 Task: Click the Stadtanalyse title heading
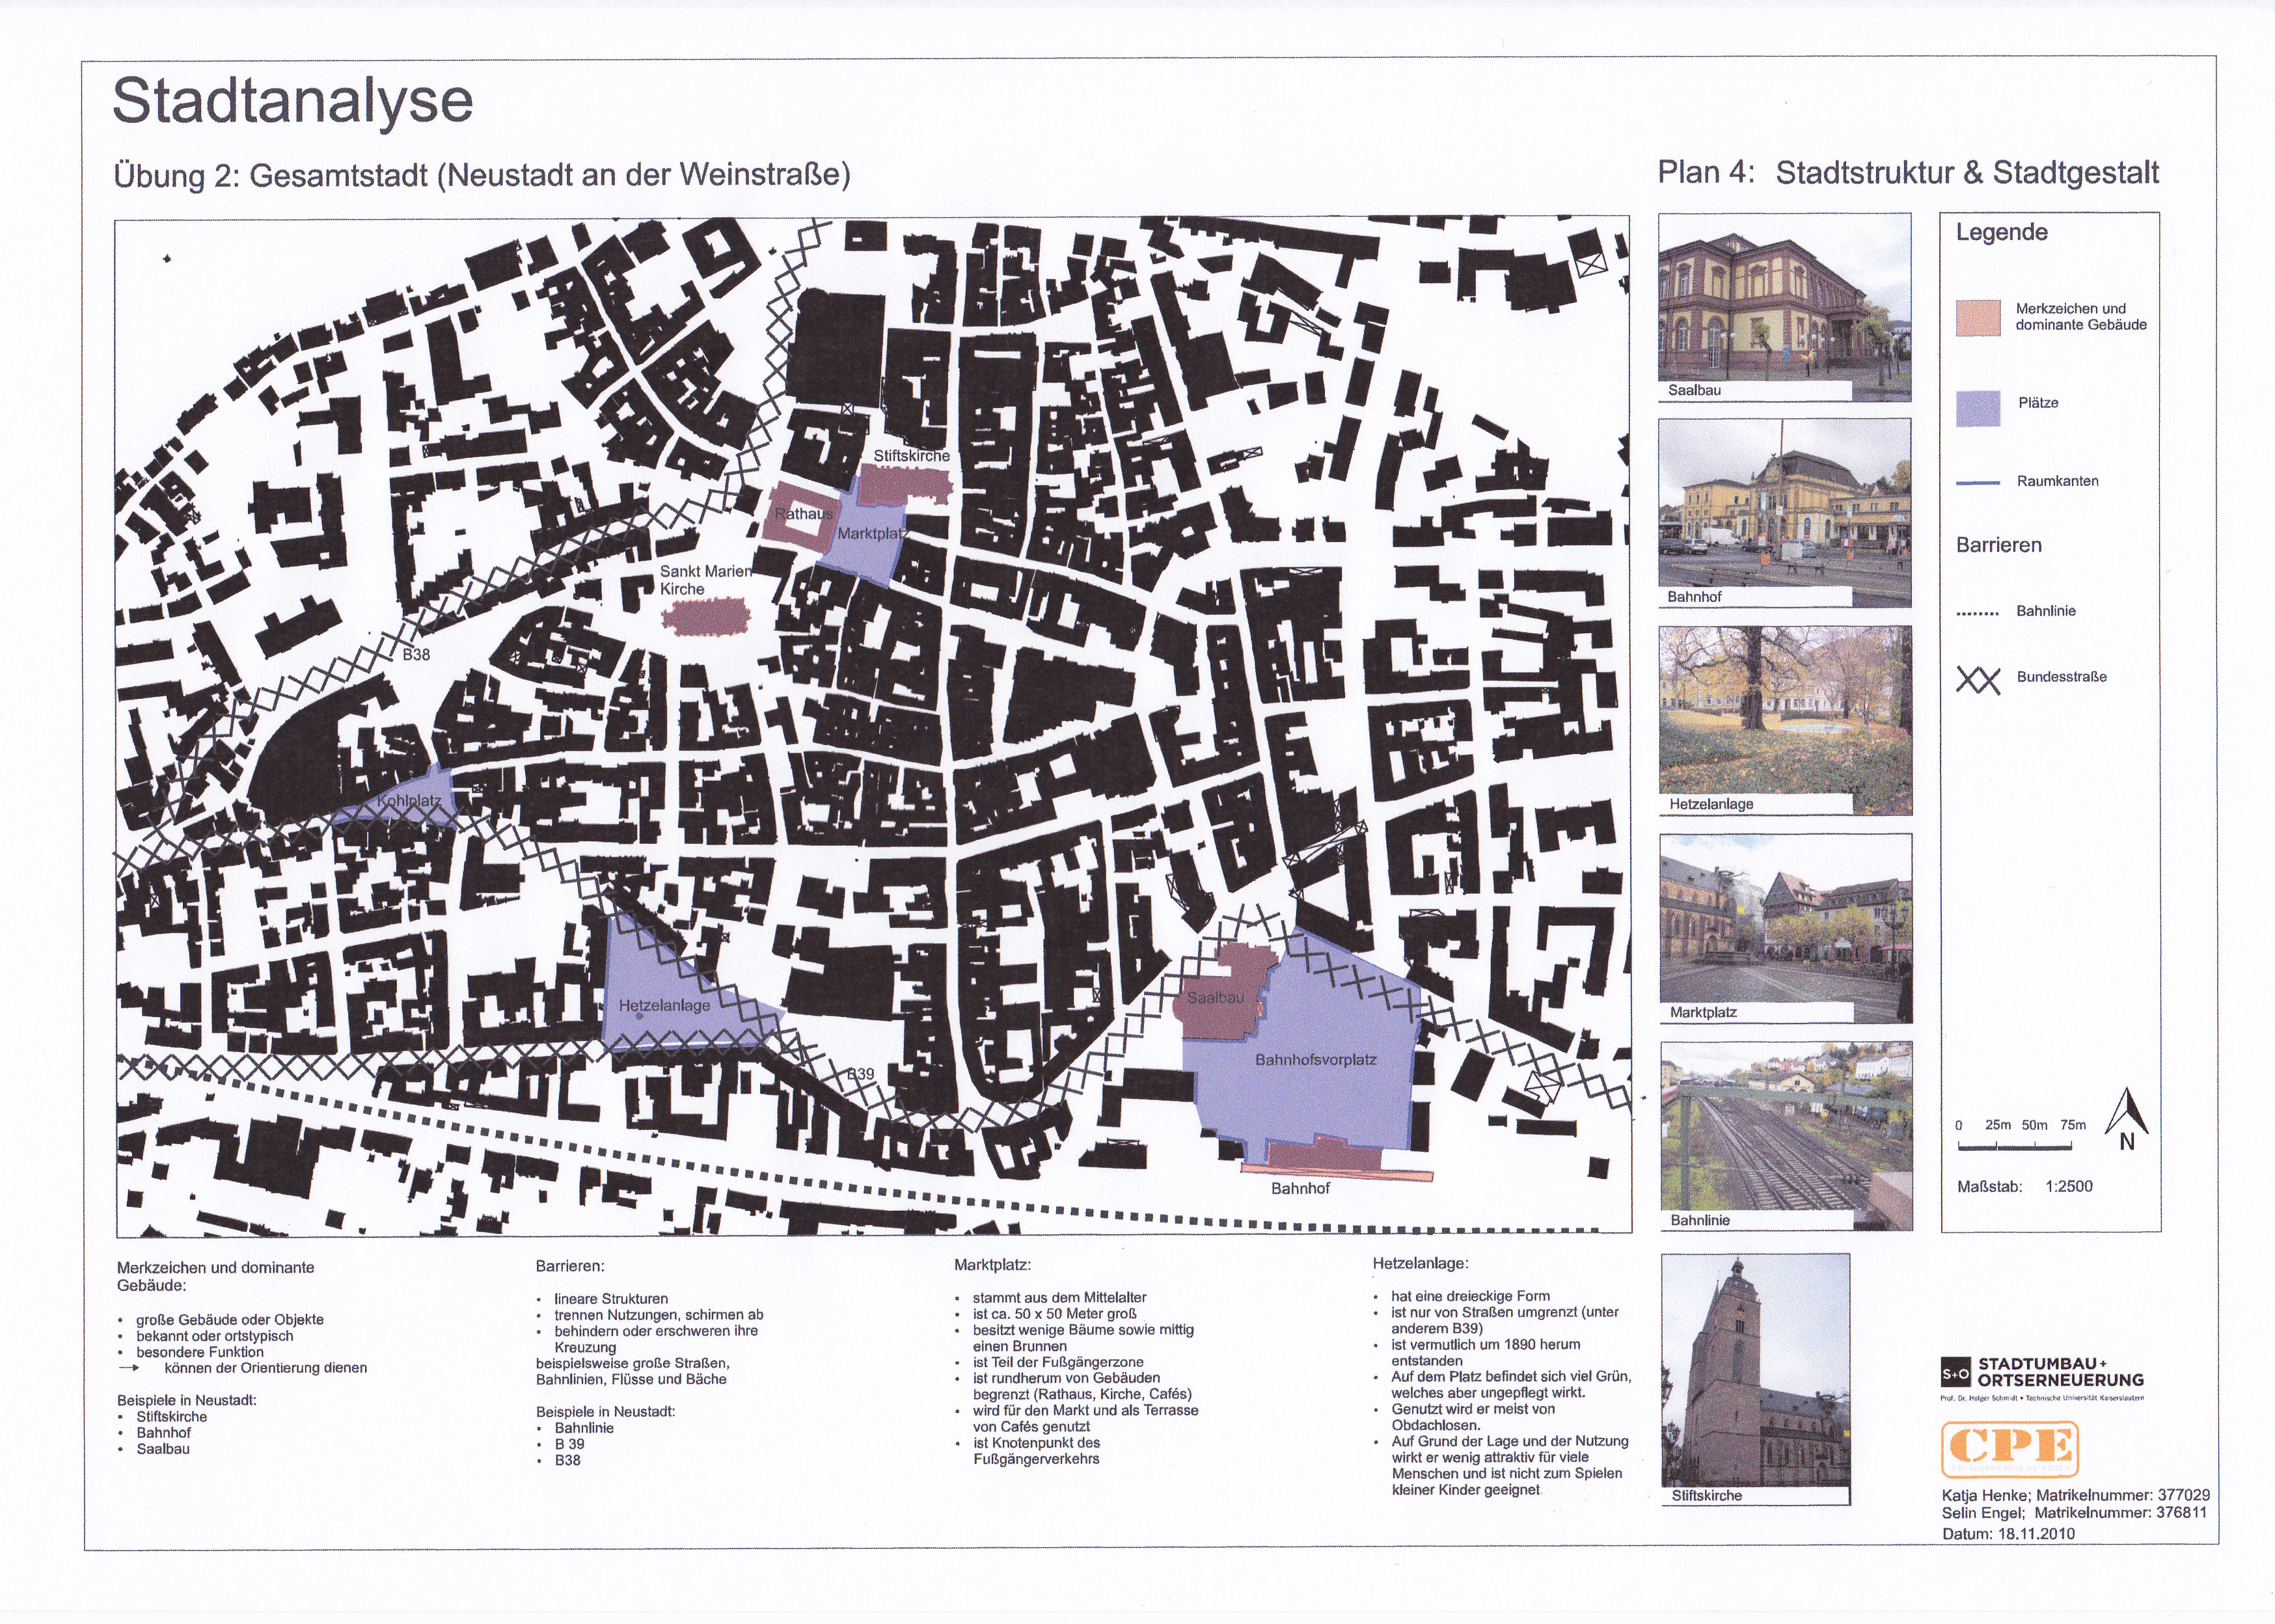point(292,101)
